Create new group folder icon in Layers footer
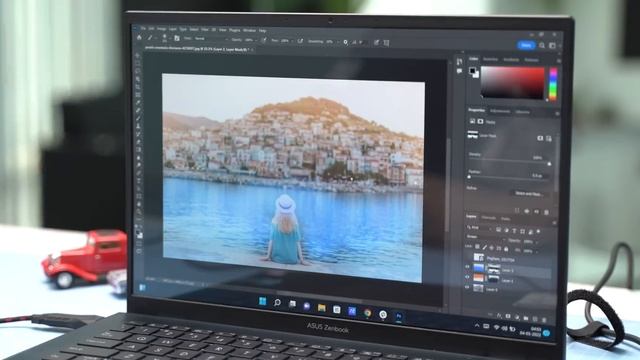640x360 pixels. pyautogui.click(x=526, y=318)
